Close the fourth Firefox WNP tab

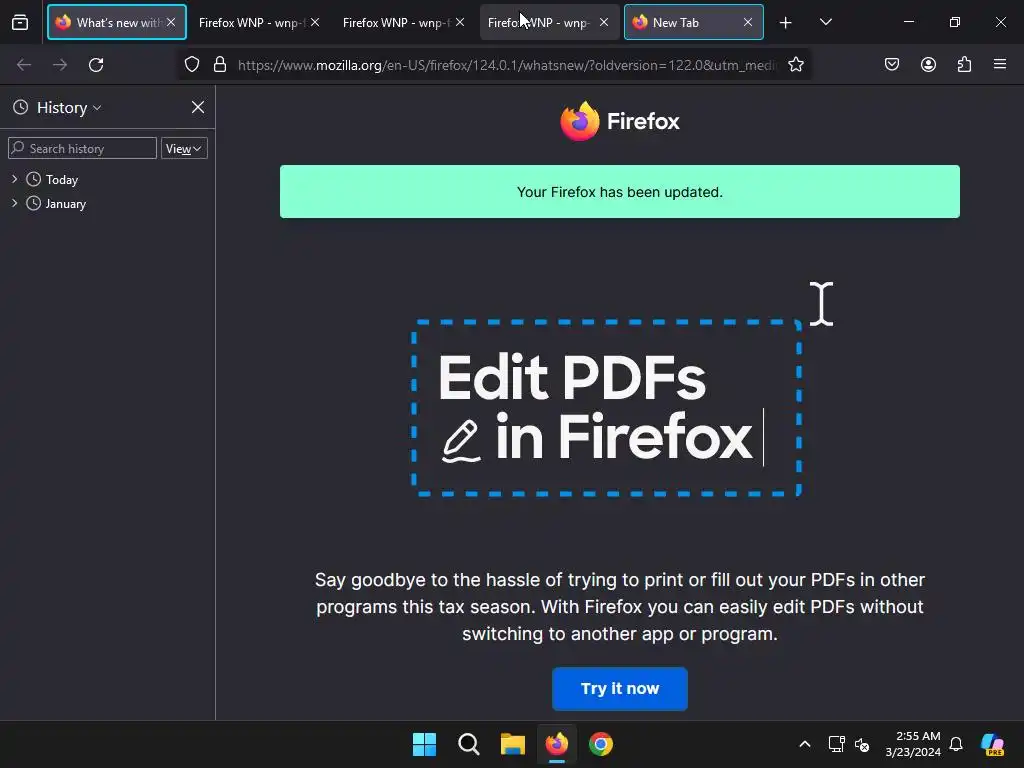pyautogui.click(x=604, y=22)
